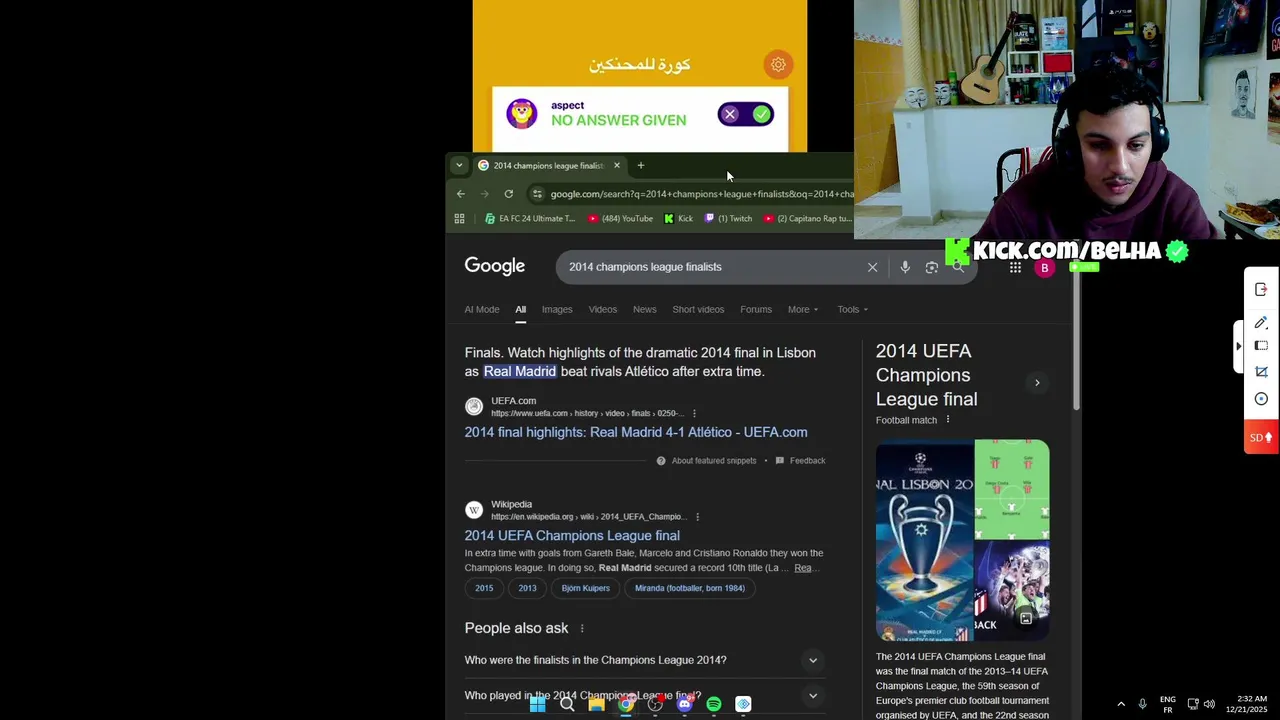
Task: Switch to Forums results tab
Action: click(756, 309)
